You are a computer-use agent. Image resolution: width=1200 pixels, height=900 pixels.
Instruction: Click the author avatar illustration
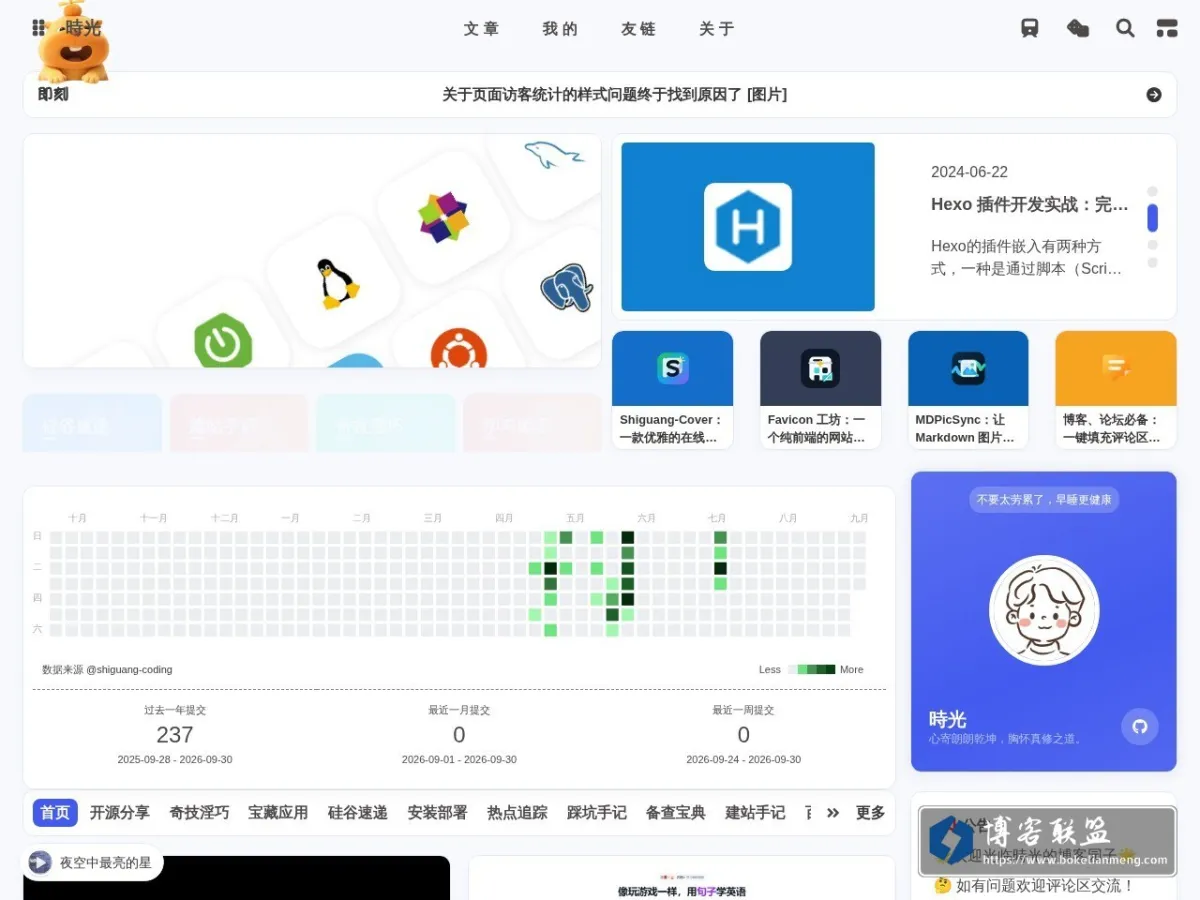1044,610
